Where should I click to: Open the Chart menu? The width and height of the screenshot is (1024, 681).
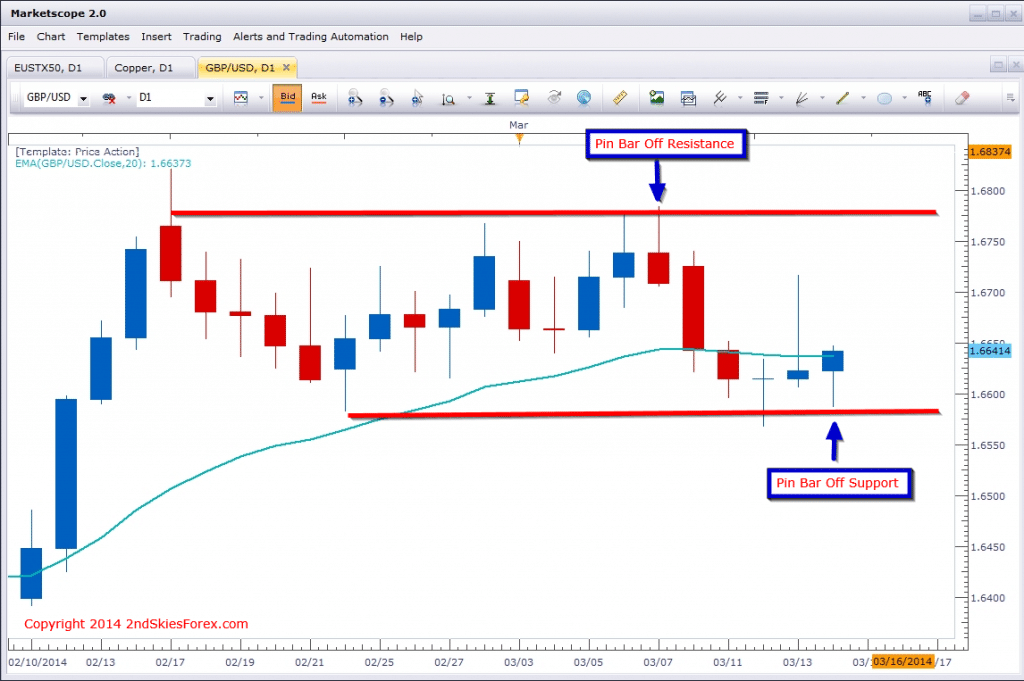point(51,37)
